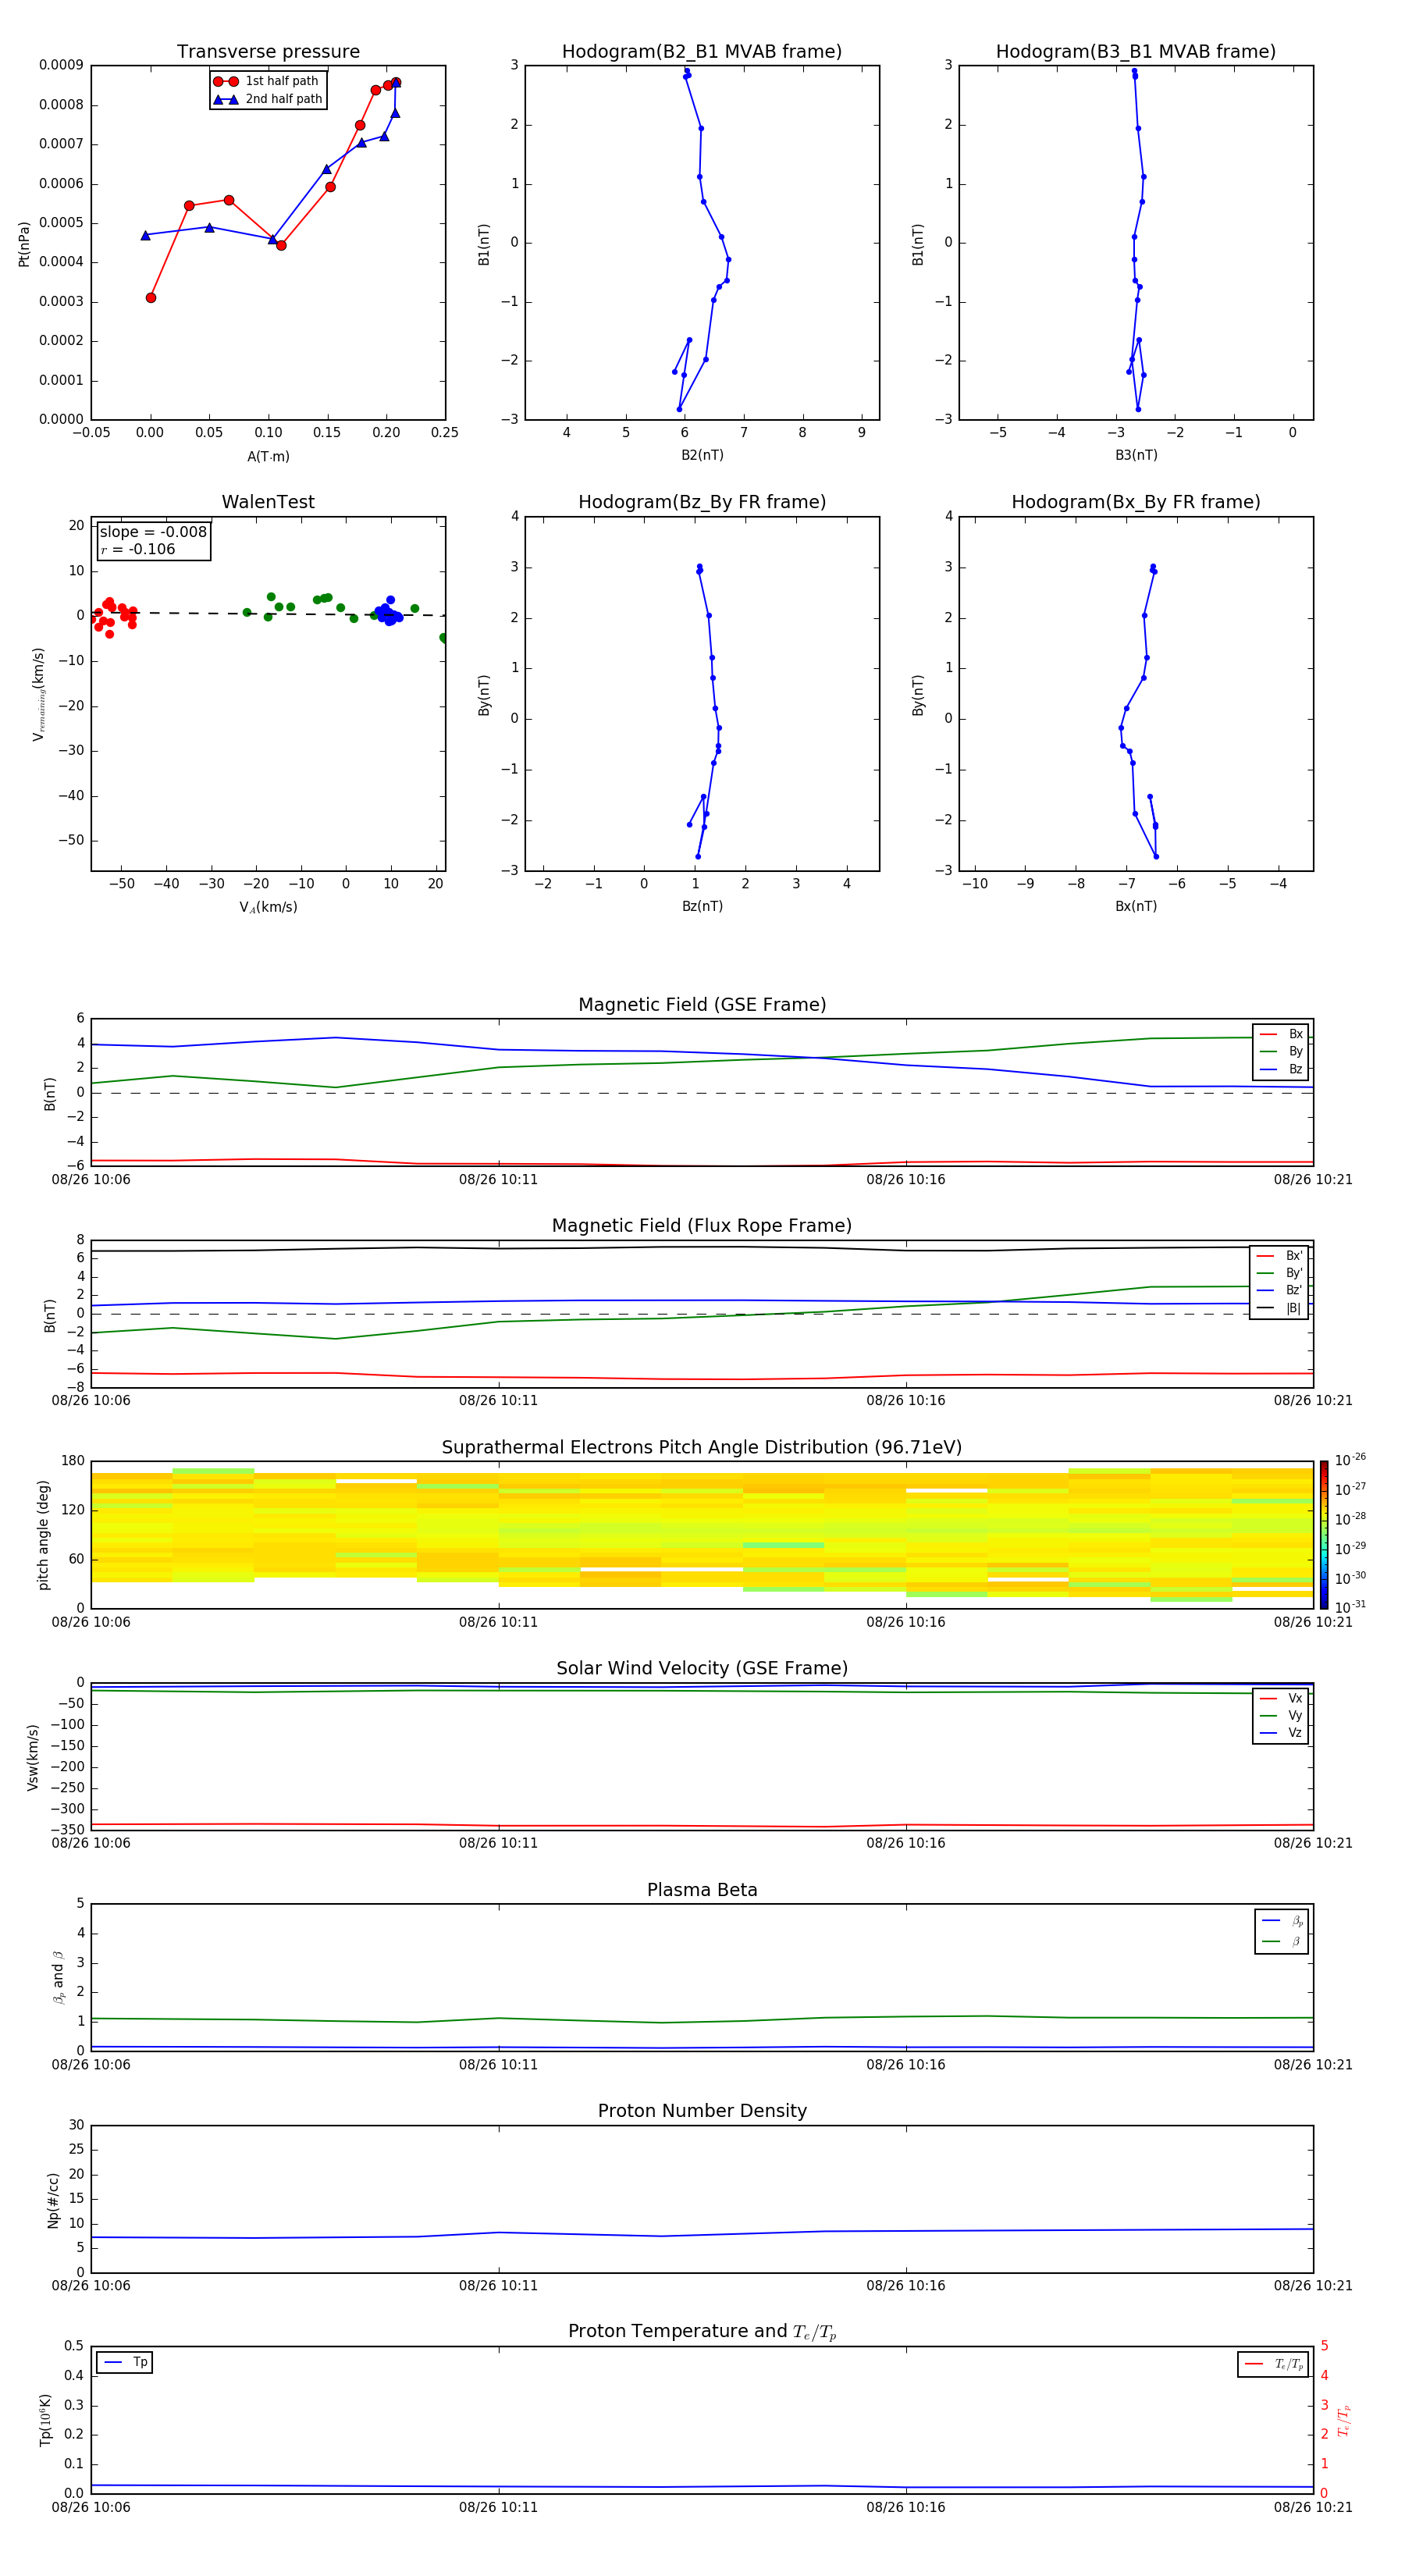
Task: Click the "V_remaining(km/s)" y-axis label
Action: click(x=39, y=694)
